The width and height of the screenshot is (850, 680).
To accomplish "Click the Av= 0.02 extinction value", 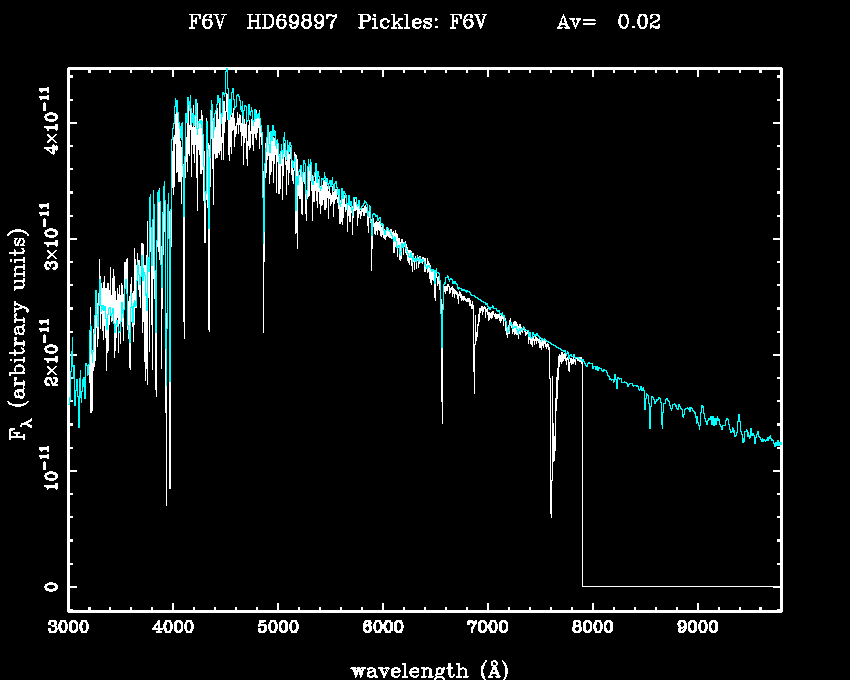I will (608, 22).
